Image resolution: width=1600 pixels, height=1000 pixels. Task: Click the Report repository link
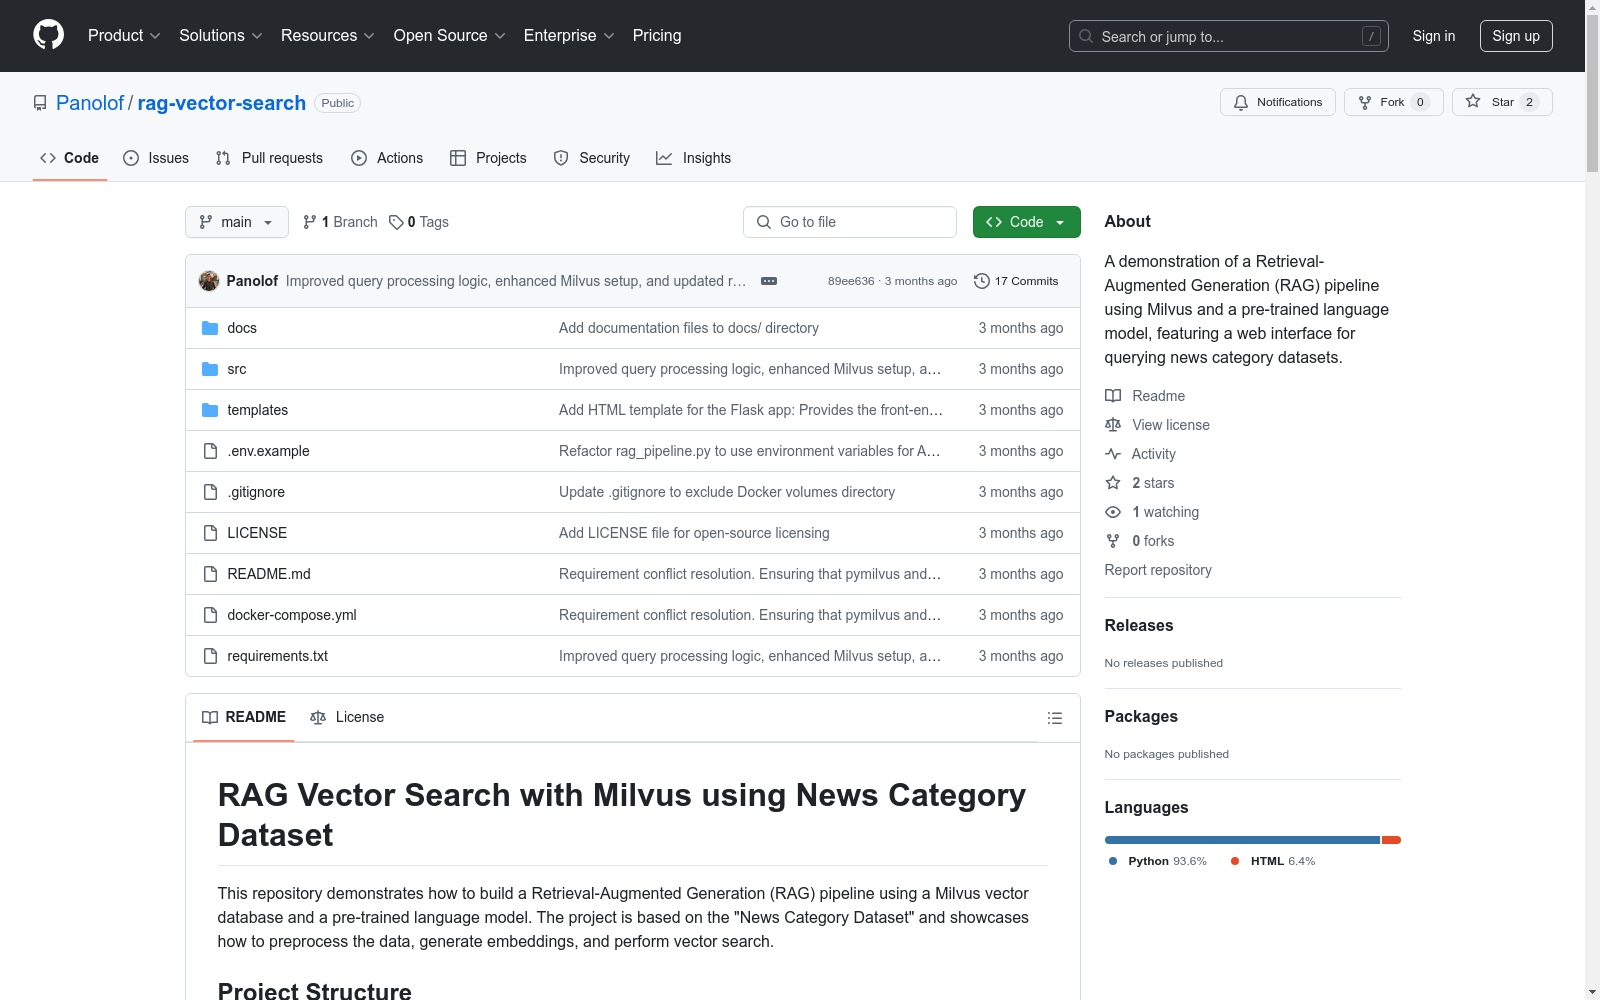click(x=1158, y=570)
